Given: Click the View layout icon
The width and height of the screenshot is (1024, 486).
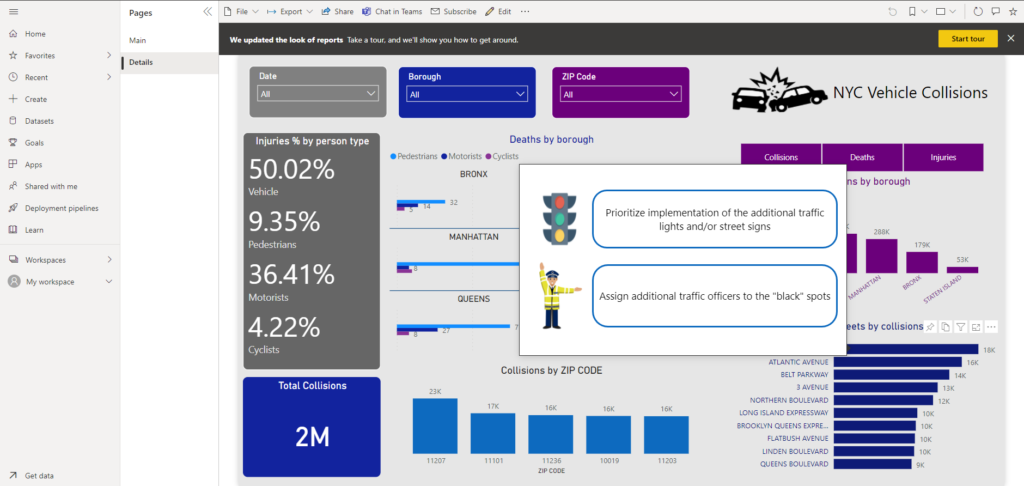Looking at the screenshot, I should 941,12.
